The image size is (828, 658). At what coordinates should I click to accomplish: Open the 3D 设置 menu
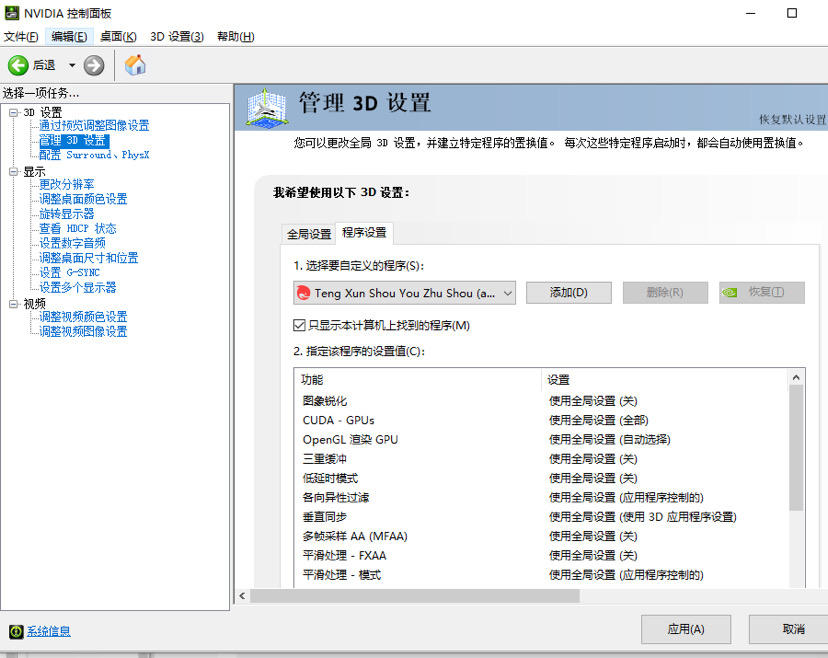pyautogui.click(x=177, y=36)
